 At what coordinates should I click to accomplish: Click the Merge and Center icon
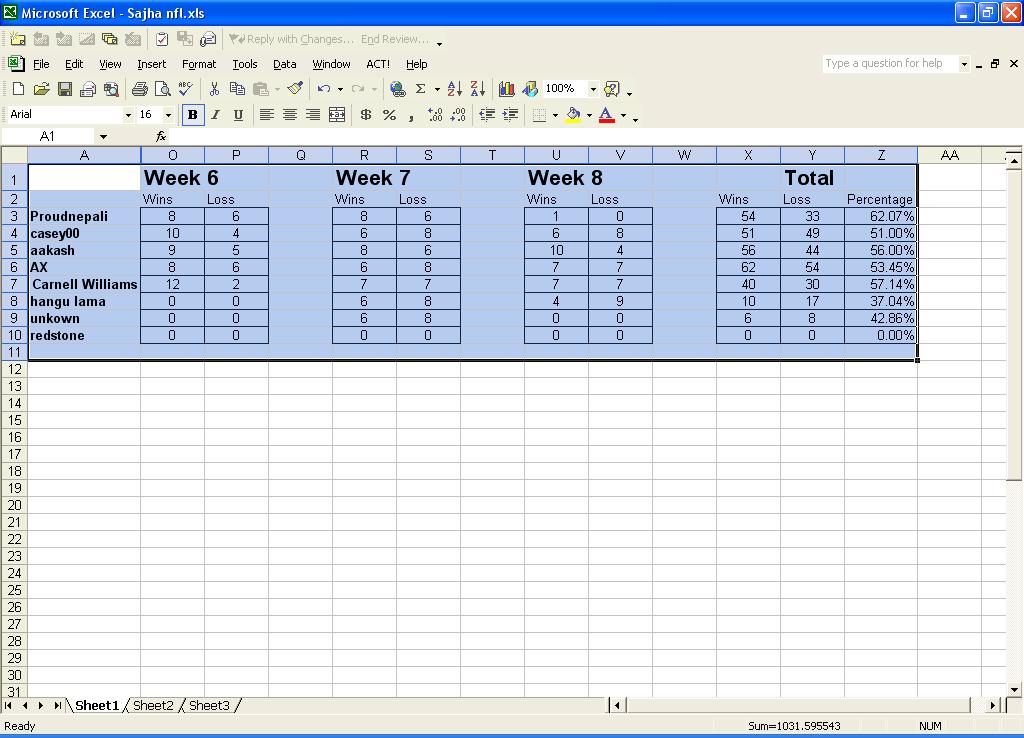[337, 115]
